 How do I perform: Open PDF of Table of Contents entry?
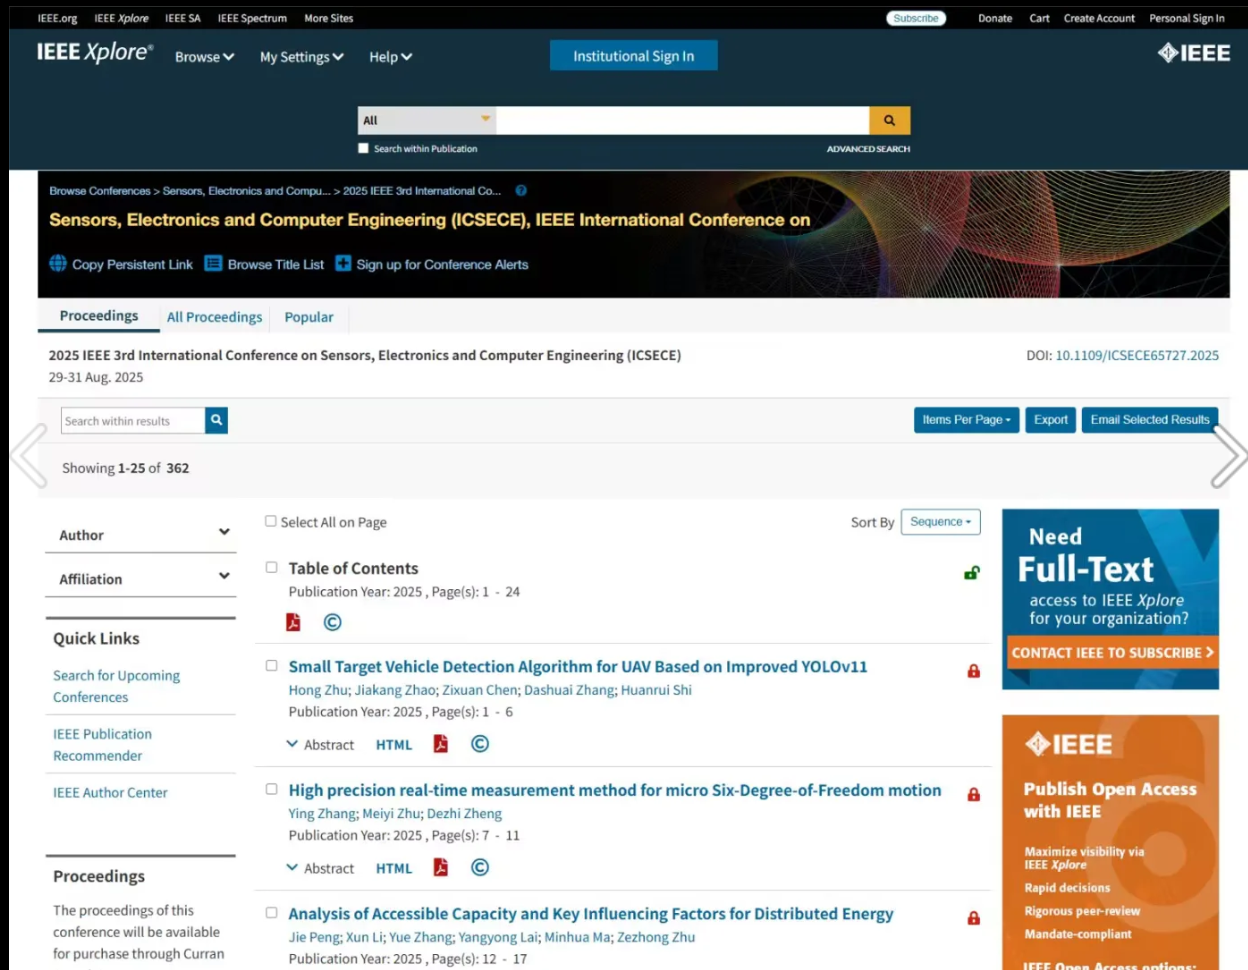pyautogui.click(x=293, y=622)
